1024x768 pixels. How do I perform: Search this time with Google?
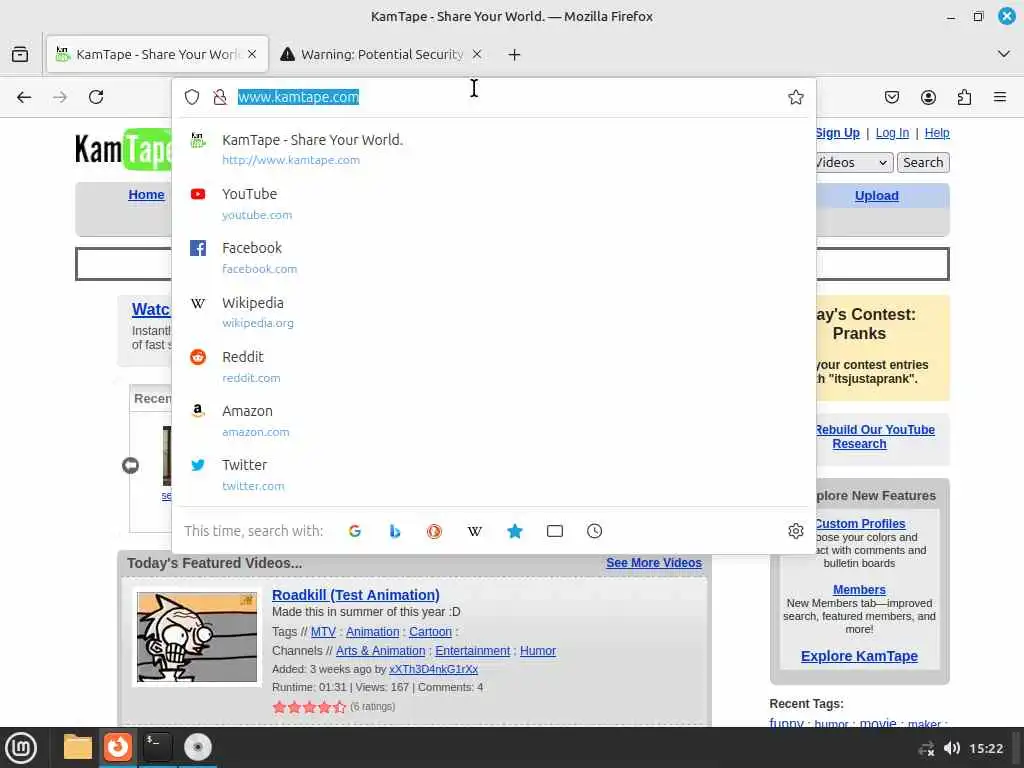click(355, 531)
